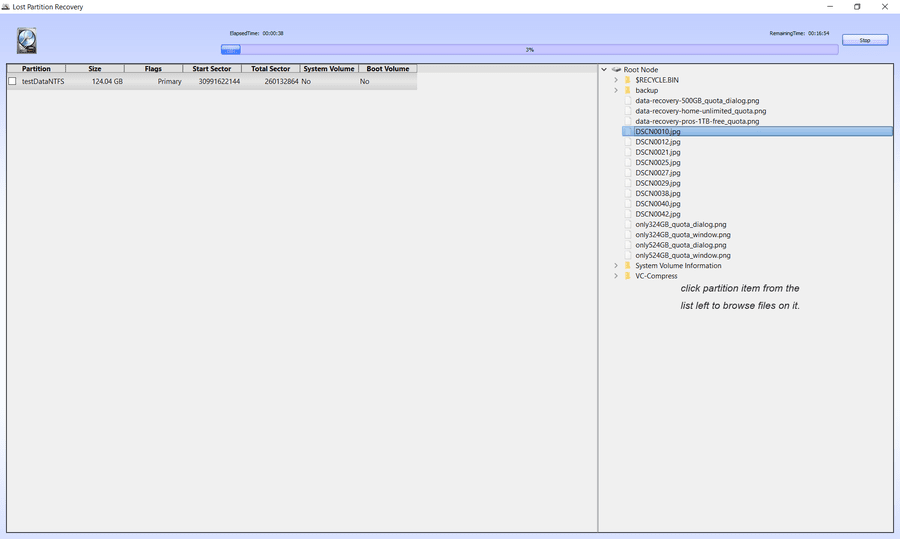Sort by the Size column header
Image resolution: width=900 pixels, height=539 pixels.
point(95,69)
